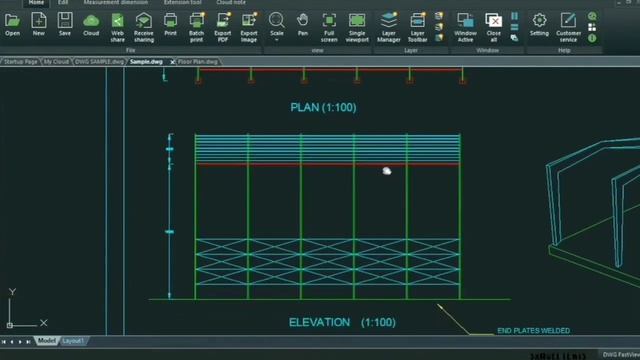Open Extension tool ribbon tab
This screenshot has height=360, width=640.
click(x=182, y=2)
